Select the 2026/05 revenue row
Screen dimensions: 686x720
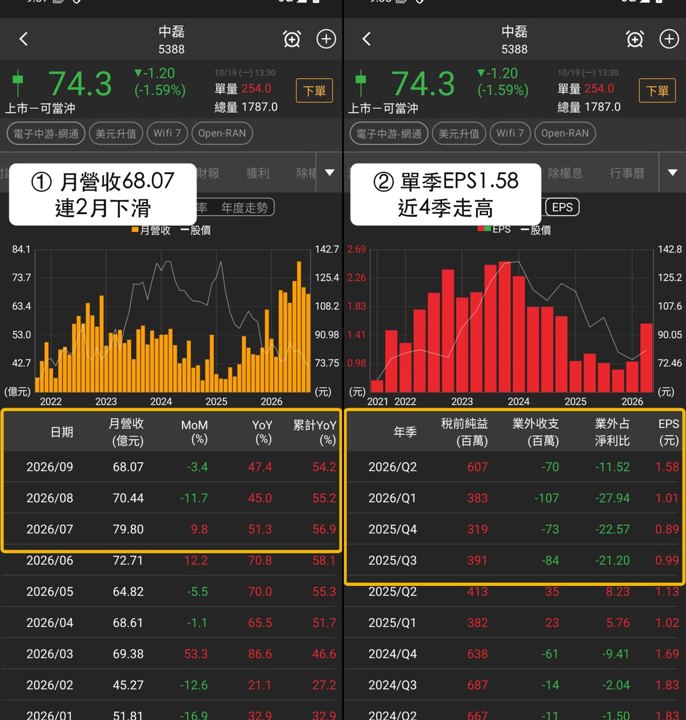point(171,591)
